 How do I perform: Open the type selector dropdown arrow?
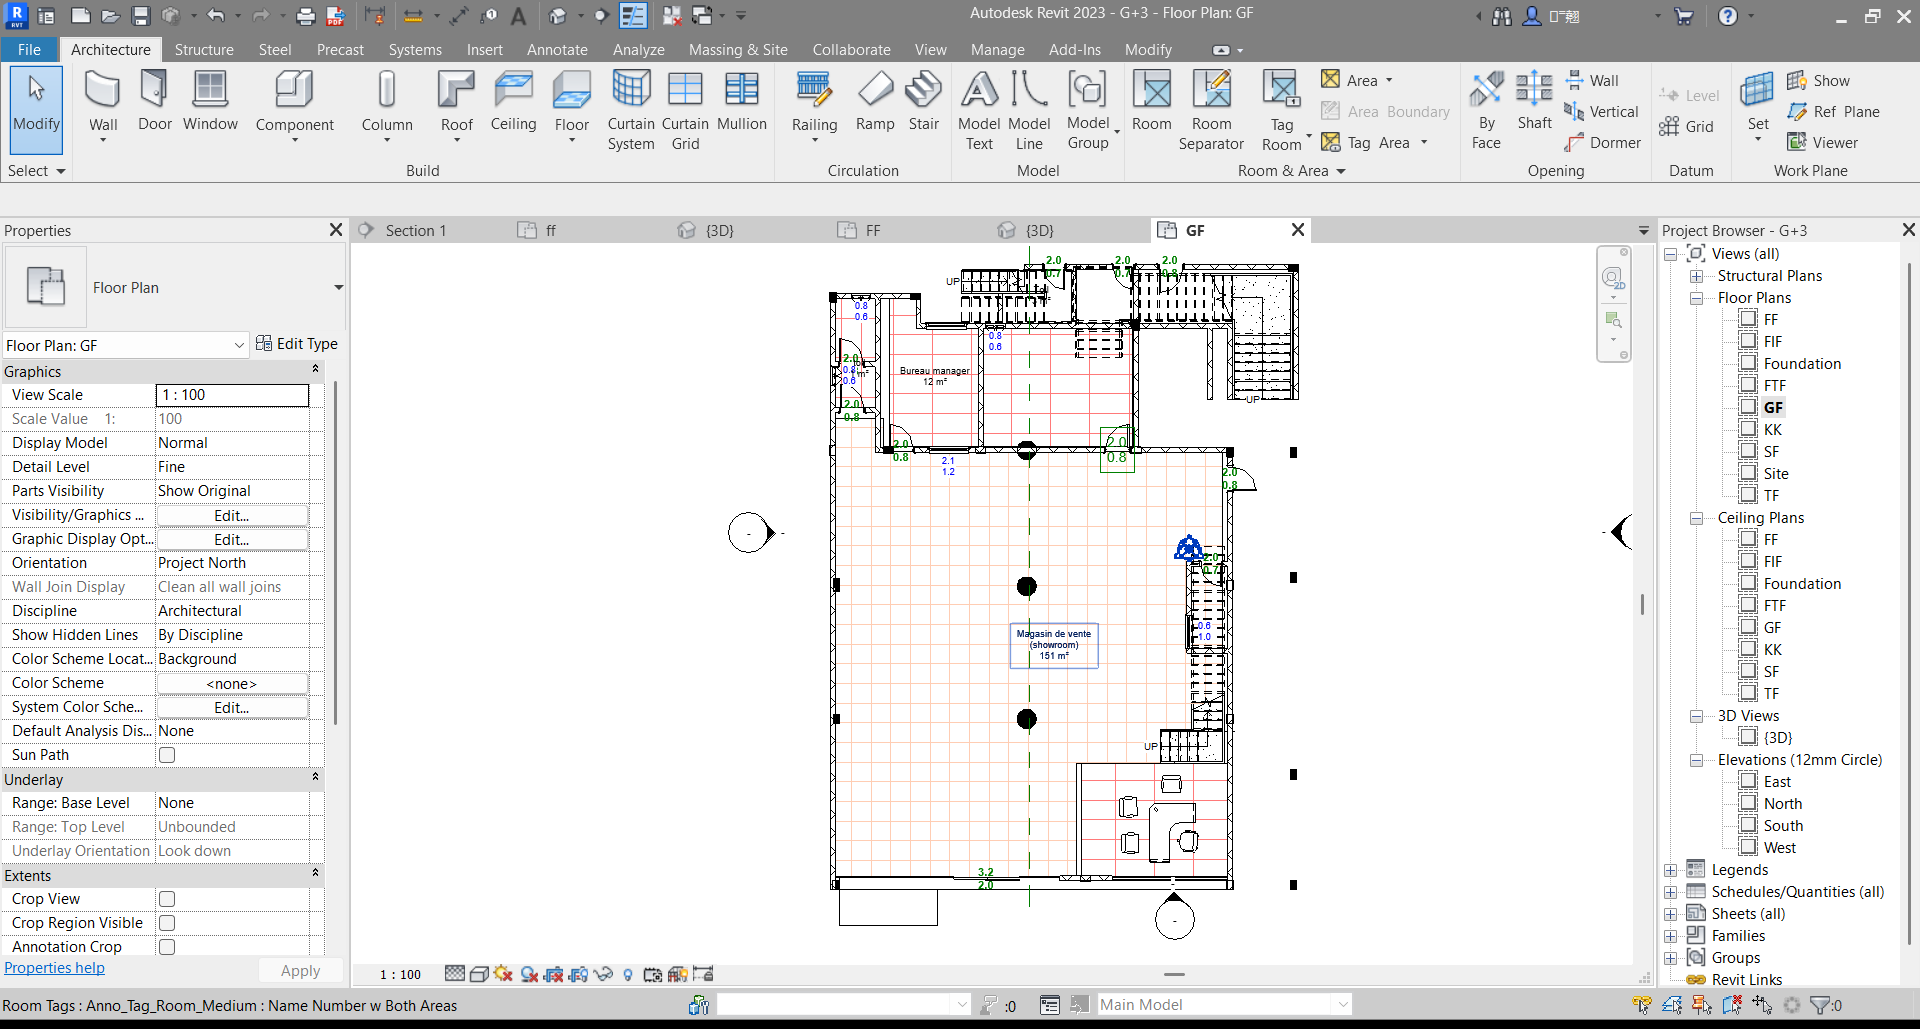[x=338, y=288]
